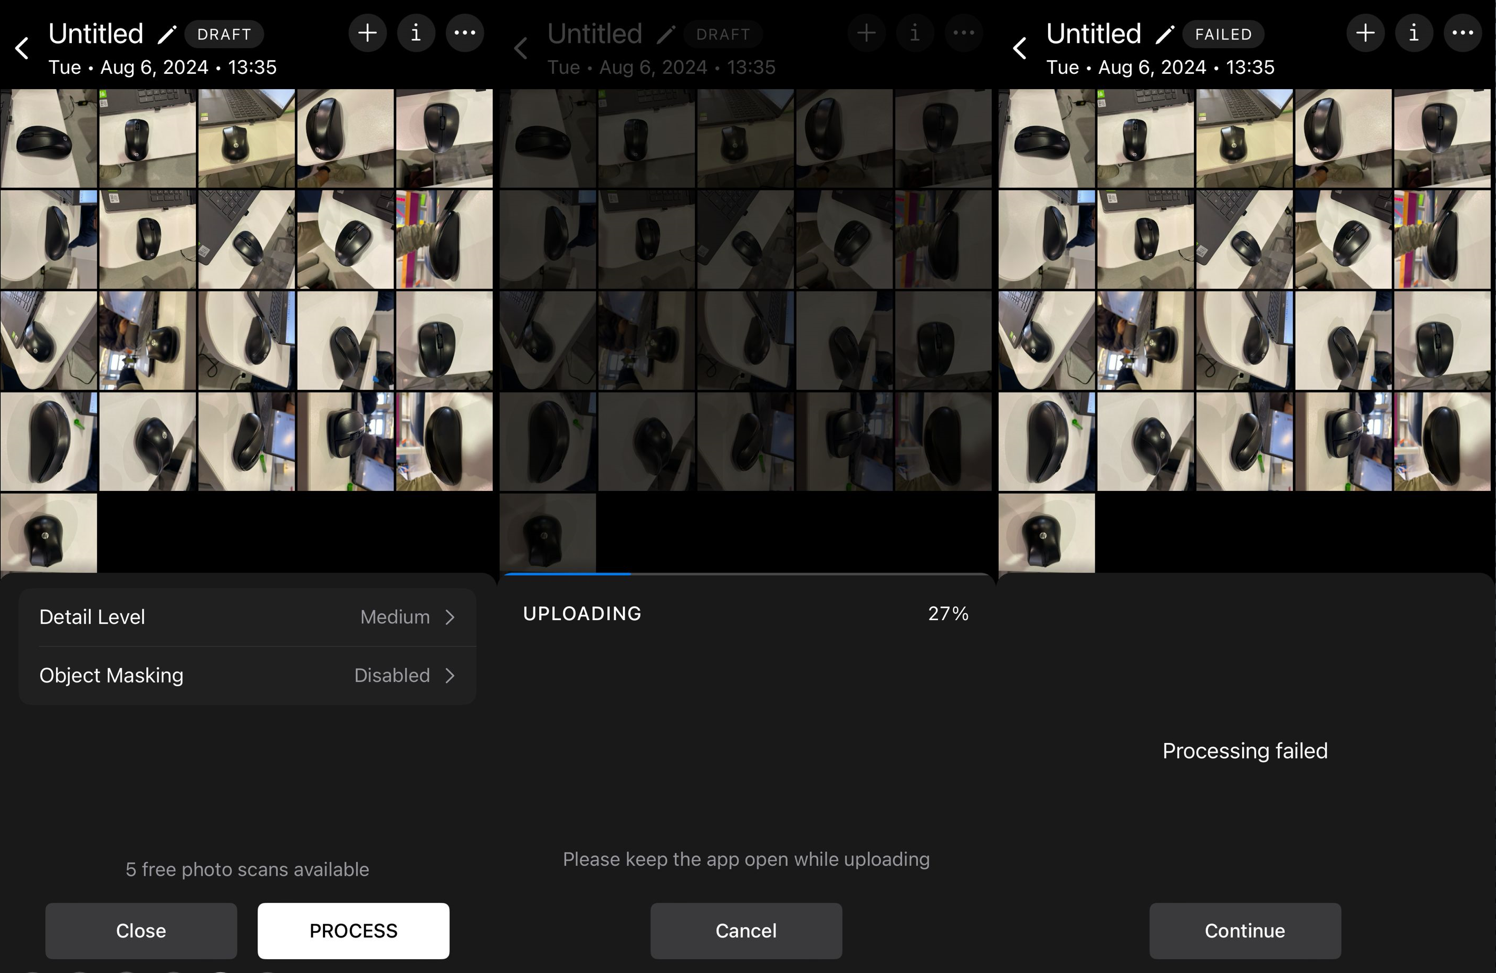Click the UPLOADING label
1496x973 pixels.
[582, 614]
